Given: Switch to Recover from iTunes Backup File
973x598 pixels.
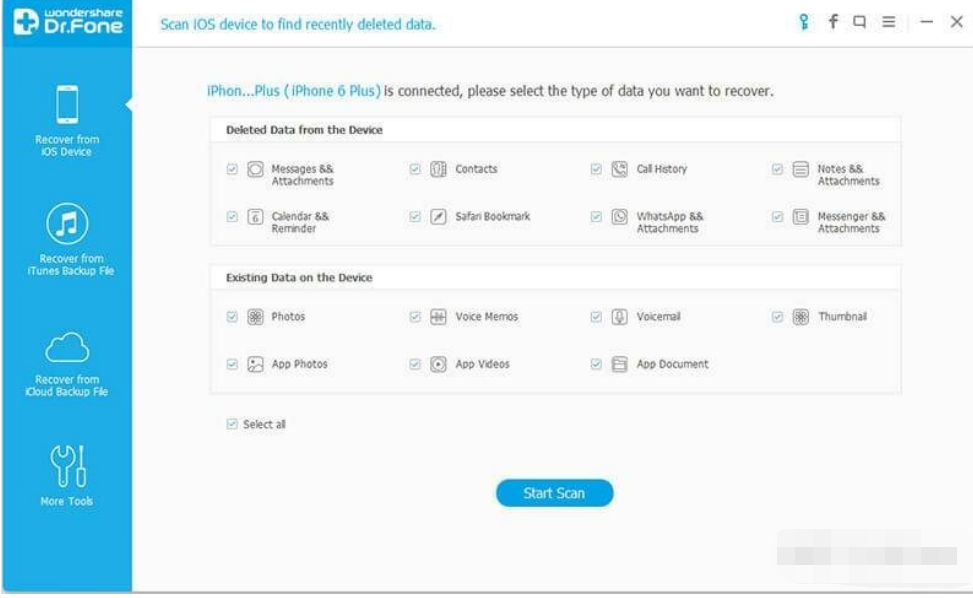Looking at the screenshot, I should pos(67,238).
